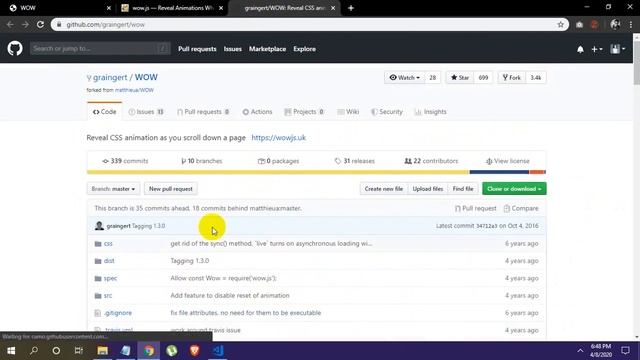The width and height of the screenshot is (640, 360).
Task: View the 22 contributors link
Action: pyautogui.click(x=431, y=161)
